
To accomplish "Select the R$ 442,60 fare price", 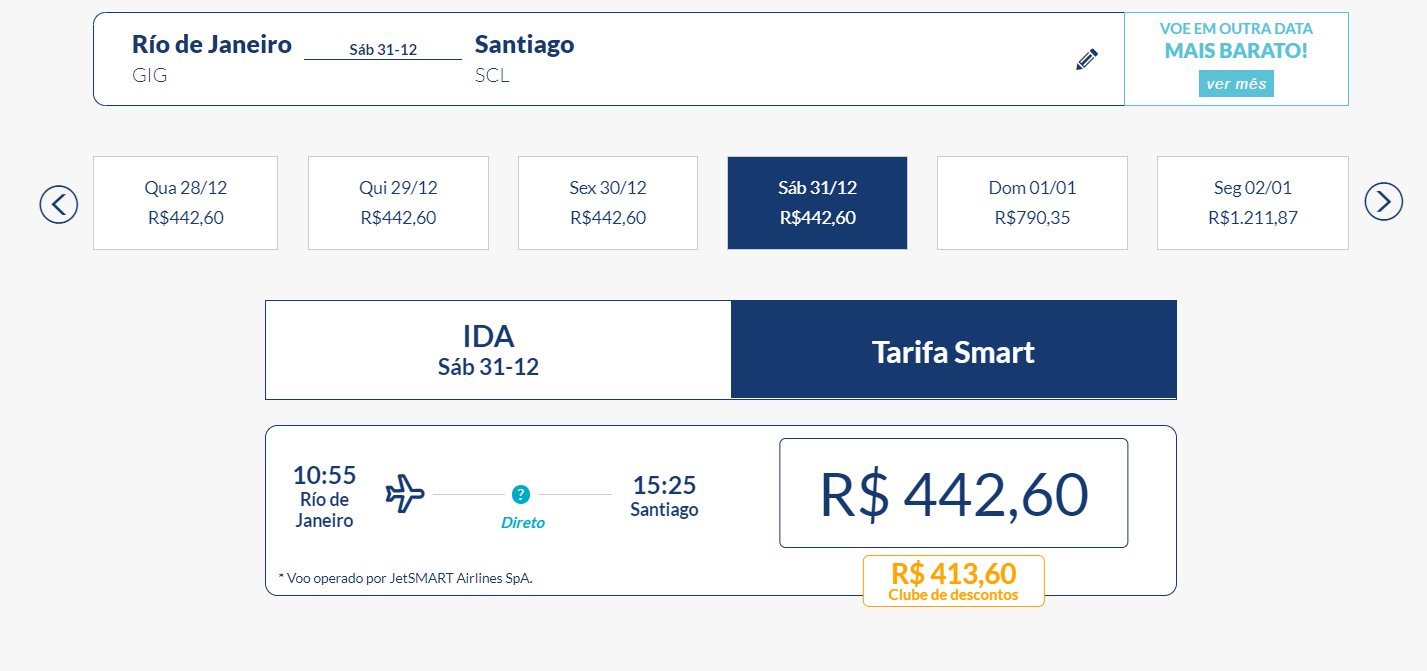I will pos(954,493).
